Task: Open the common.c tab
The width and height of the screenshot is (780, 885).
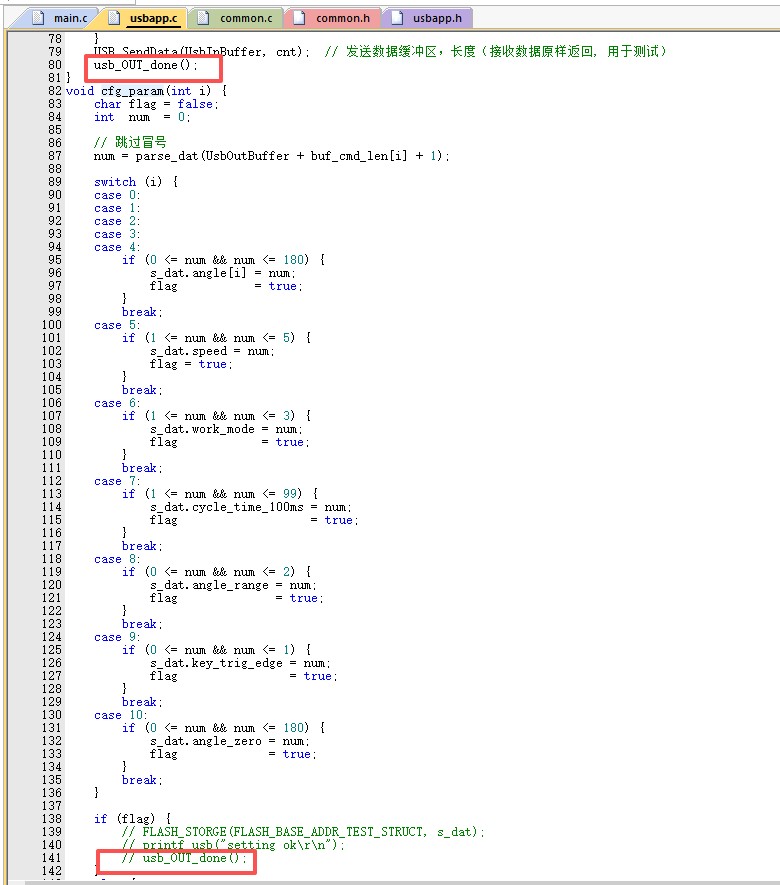Action: tap(244, 18)
